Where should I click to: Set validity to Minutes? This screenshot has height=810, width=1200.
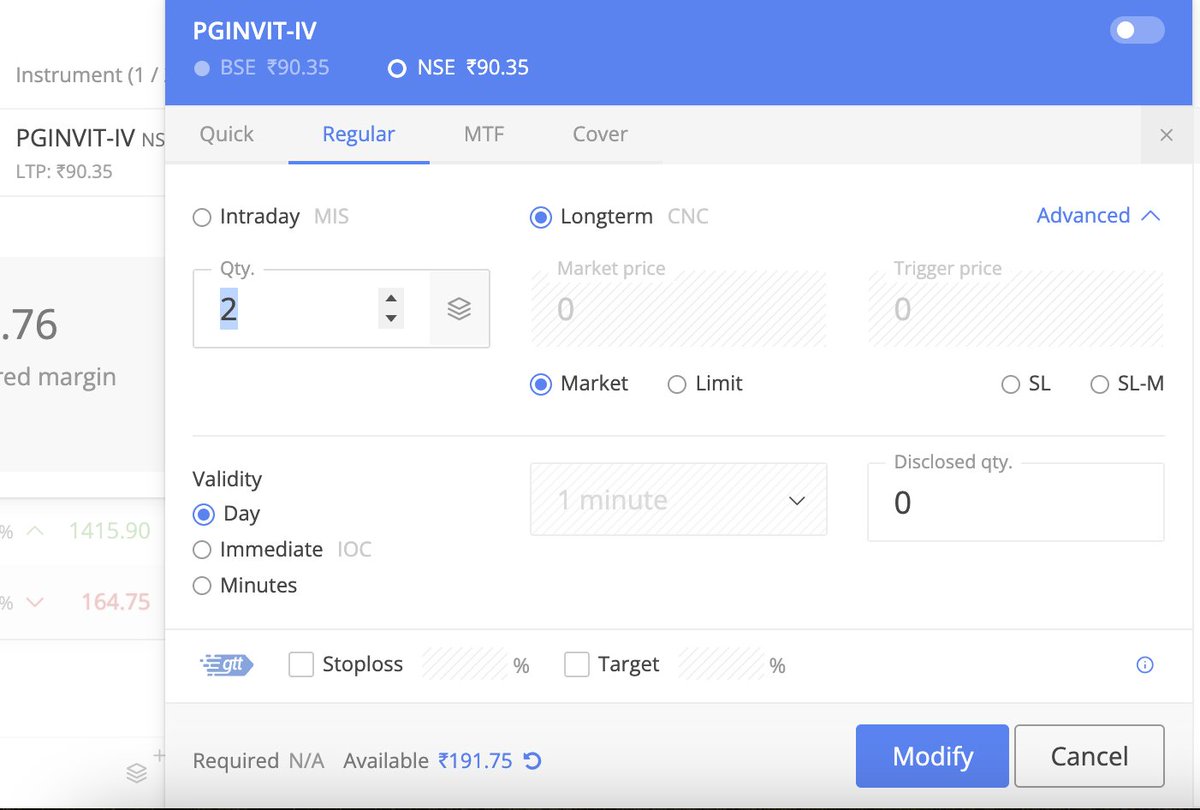click(202, 586)
